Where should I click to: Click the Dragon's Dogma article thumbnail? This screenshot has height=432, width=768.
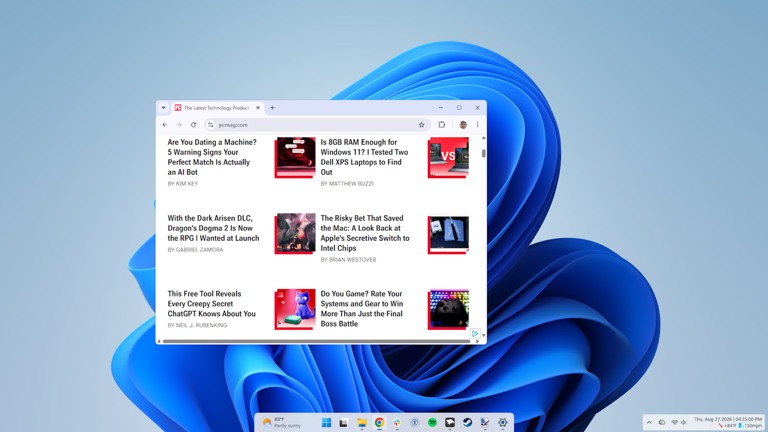(295, 233)
